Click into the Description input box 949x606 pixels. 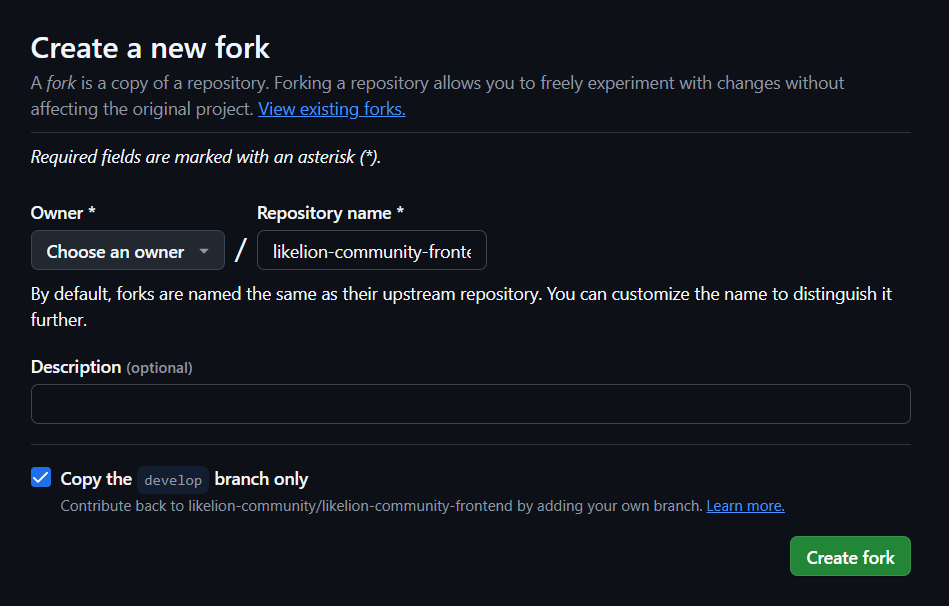point(470,404)
